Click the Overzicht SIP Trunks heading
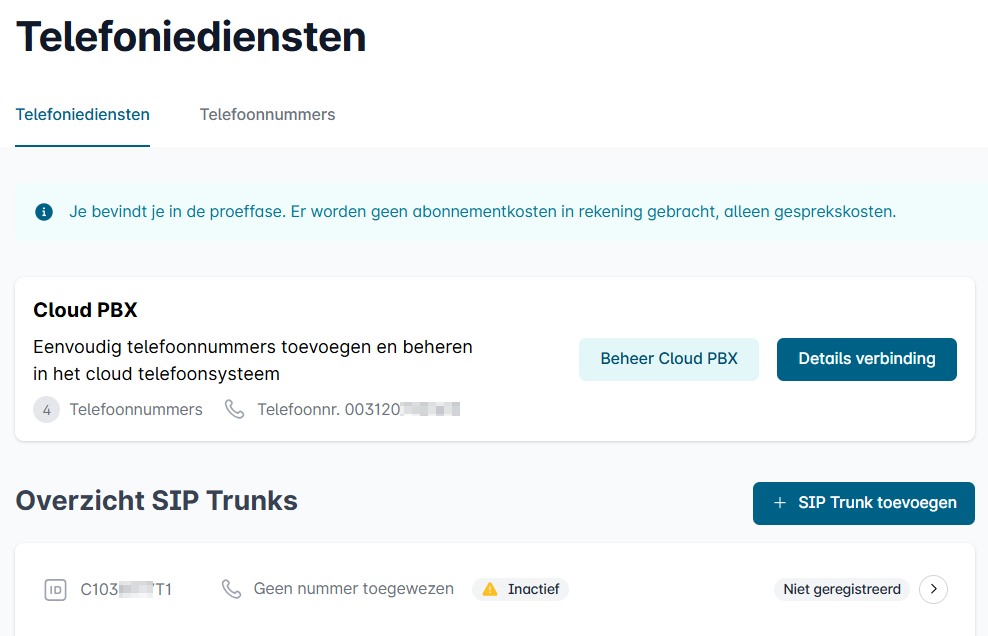This screenshot has width=988, height=636. click(156, 500)
